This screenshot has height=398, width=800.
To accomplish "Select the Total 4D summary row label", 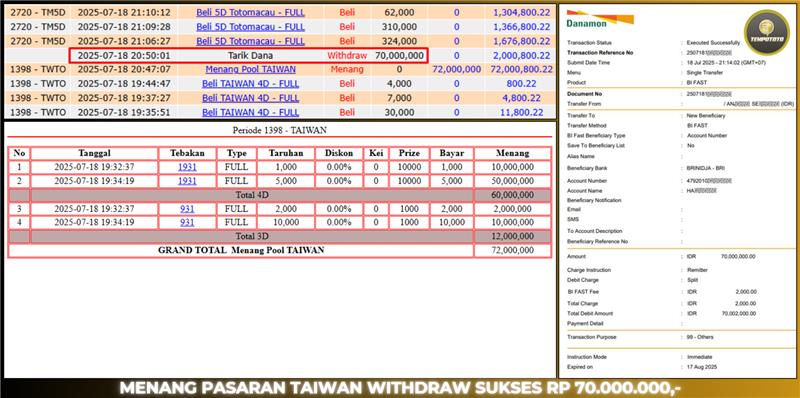I will coord(252,195).
